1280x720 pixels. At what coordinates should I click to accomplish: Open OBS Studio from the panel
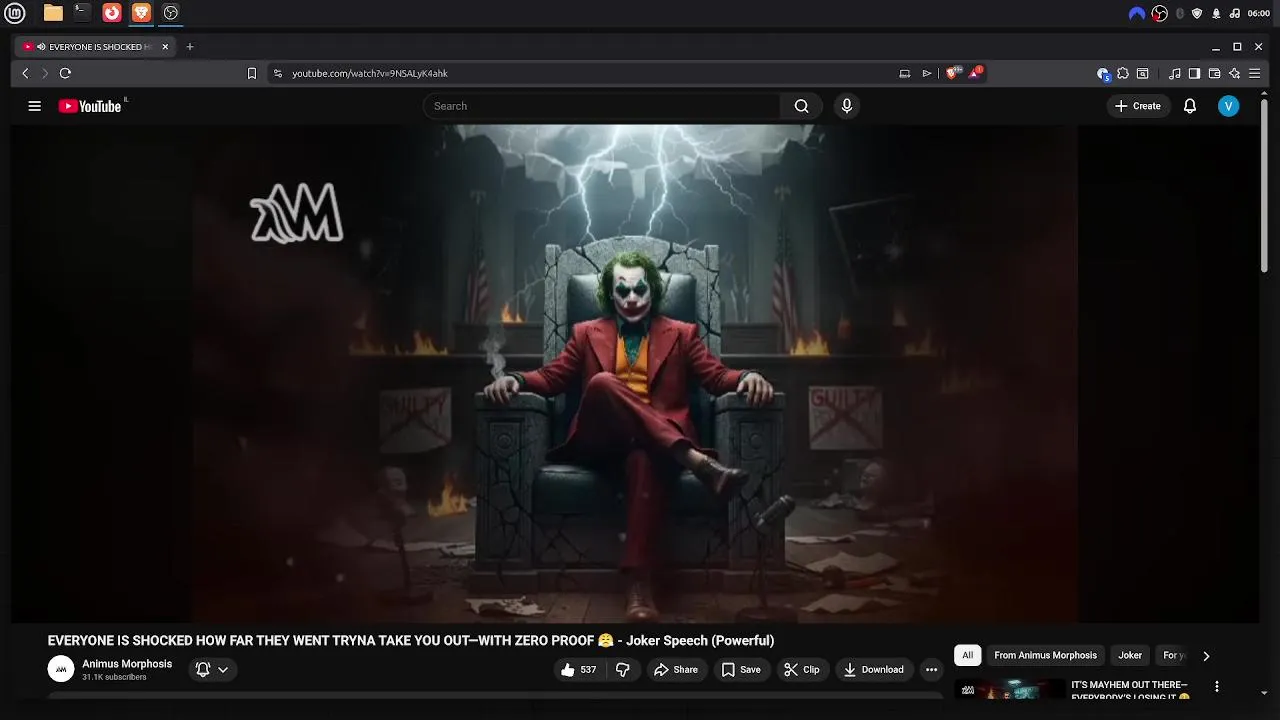171,13
